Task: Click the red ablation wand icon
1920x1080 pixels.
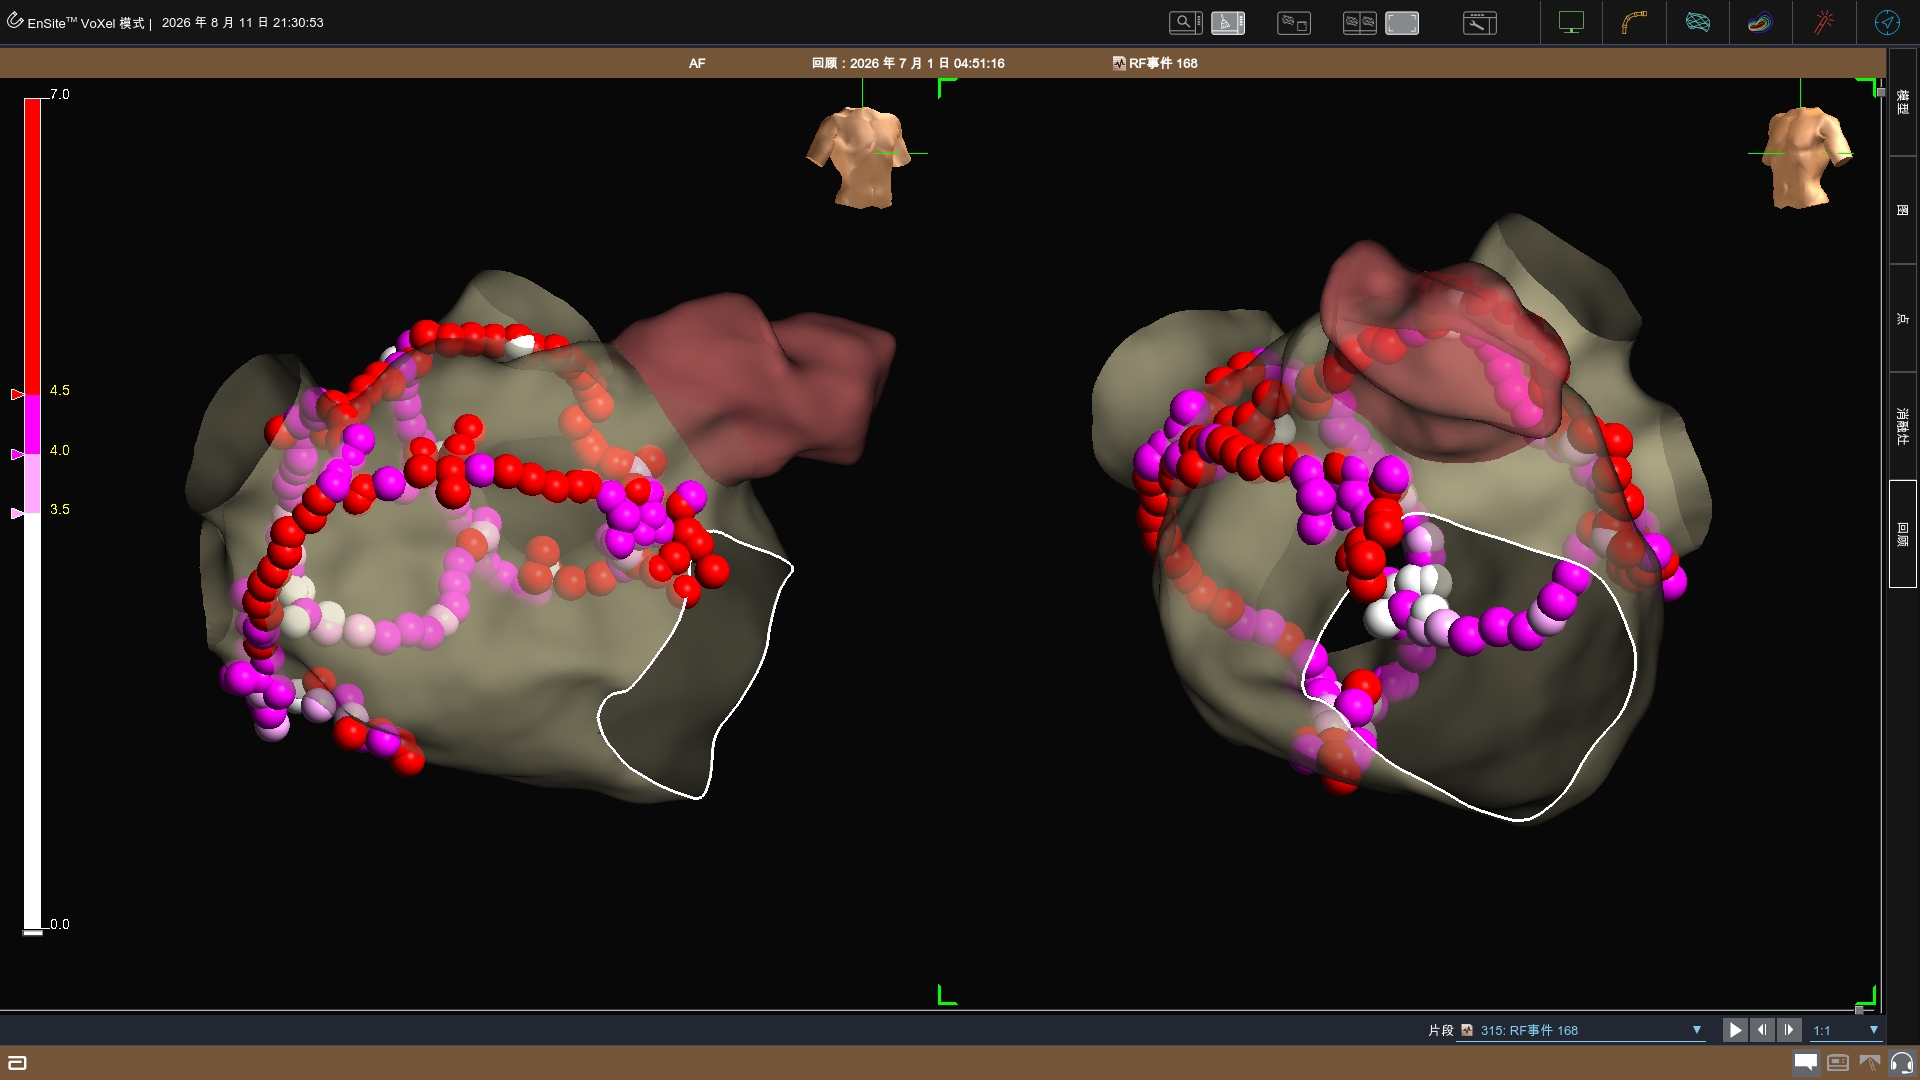Action: [1823, 22]
